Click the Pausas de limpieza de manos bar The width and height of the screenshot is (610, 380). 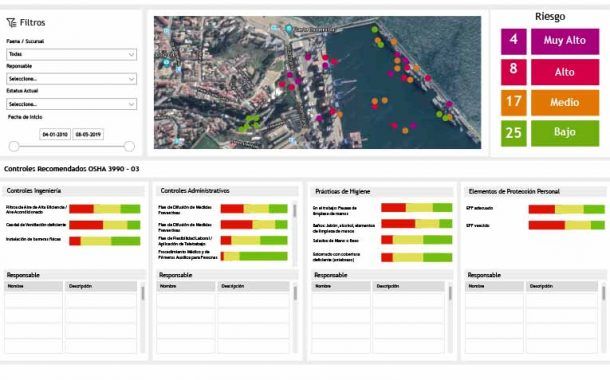[x=417, y=208]
